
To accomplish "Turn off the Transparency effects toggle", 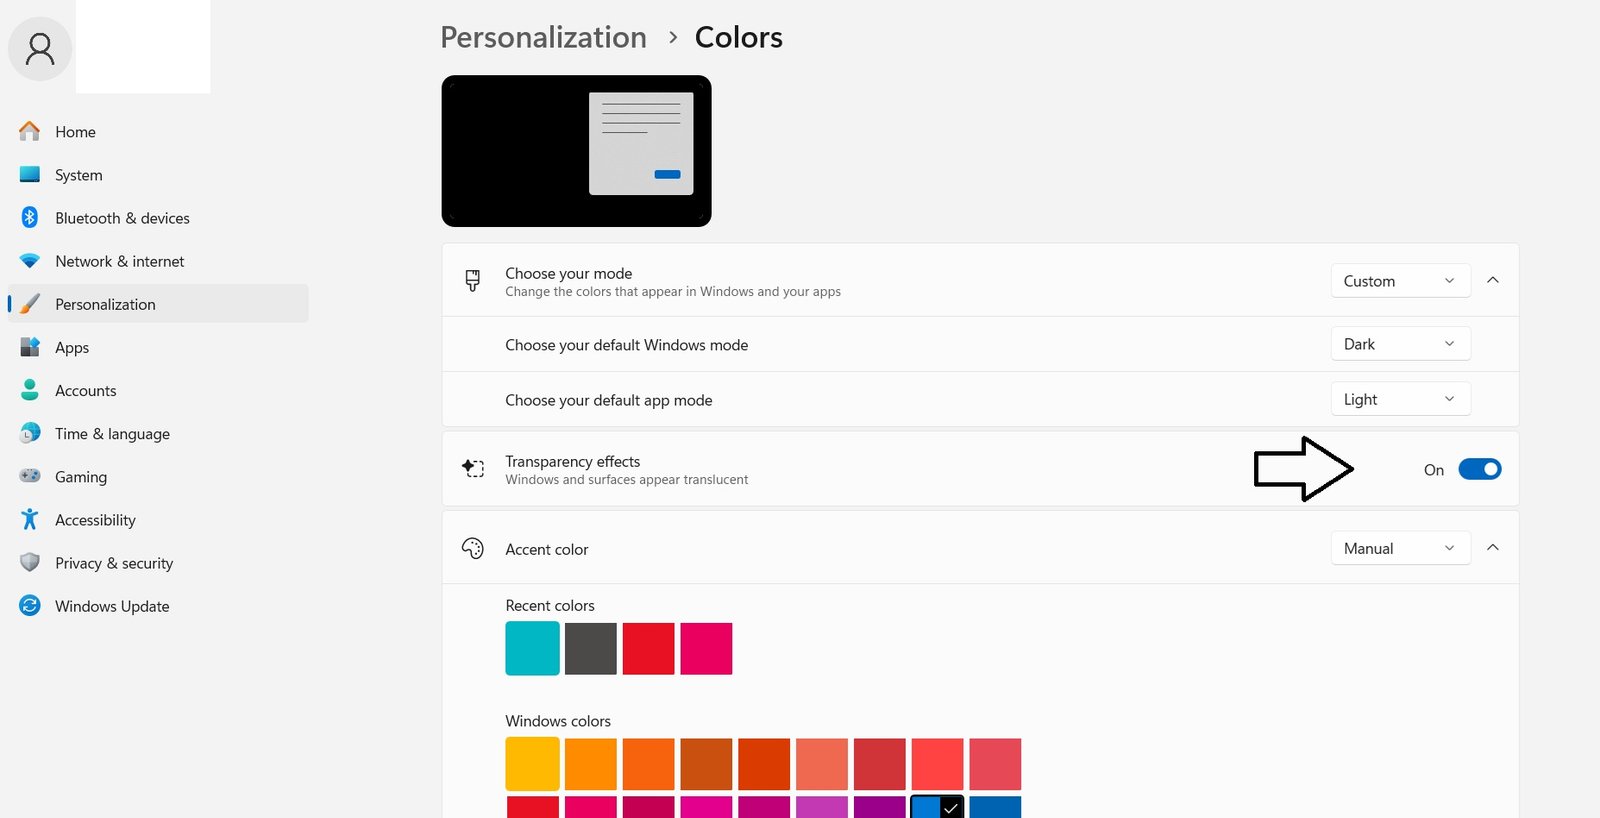I will point(1480,469).
